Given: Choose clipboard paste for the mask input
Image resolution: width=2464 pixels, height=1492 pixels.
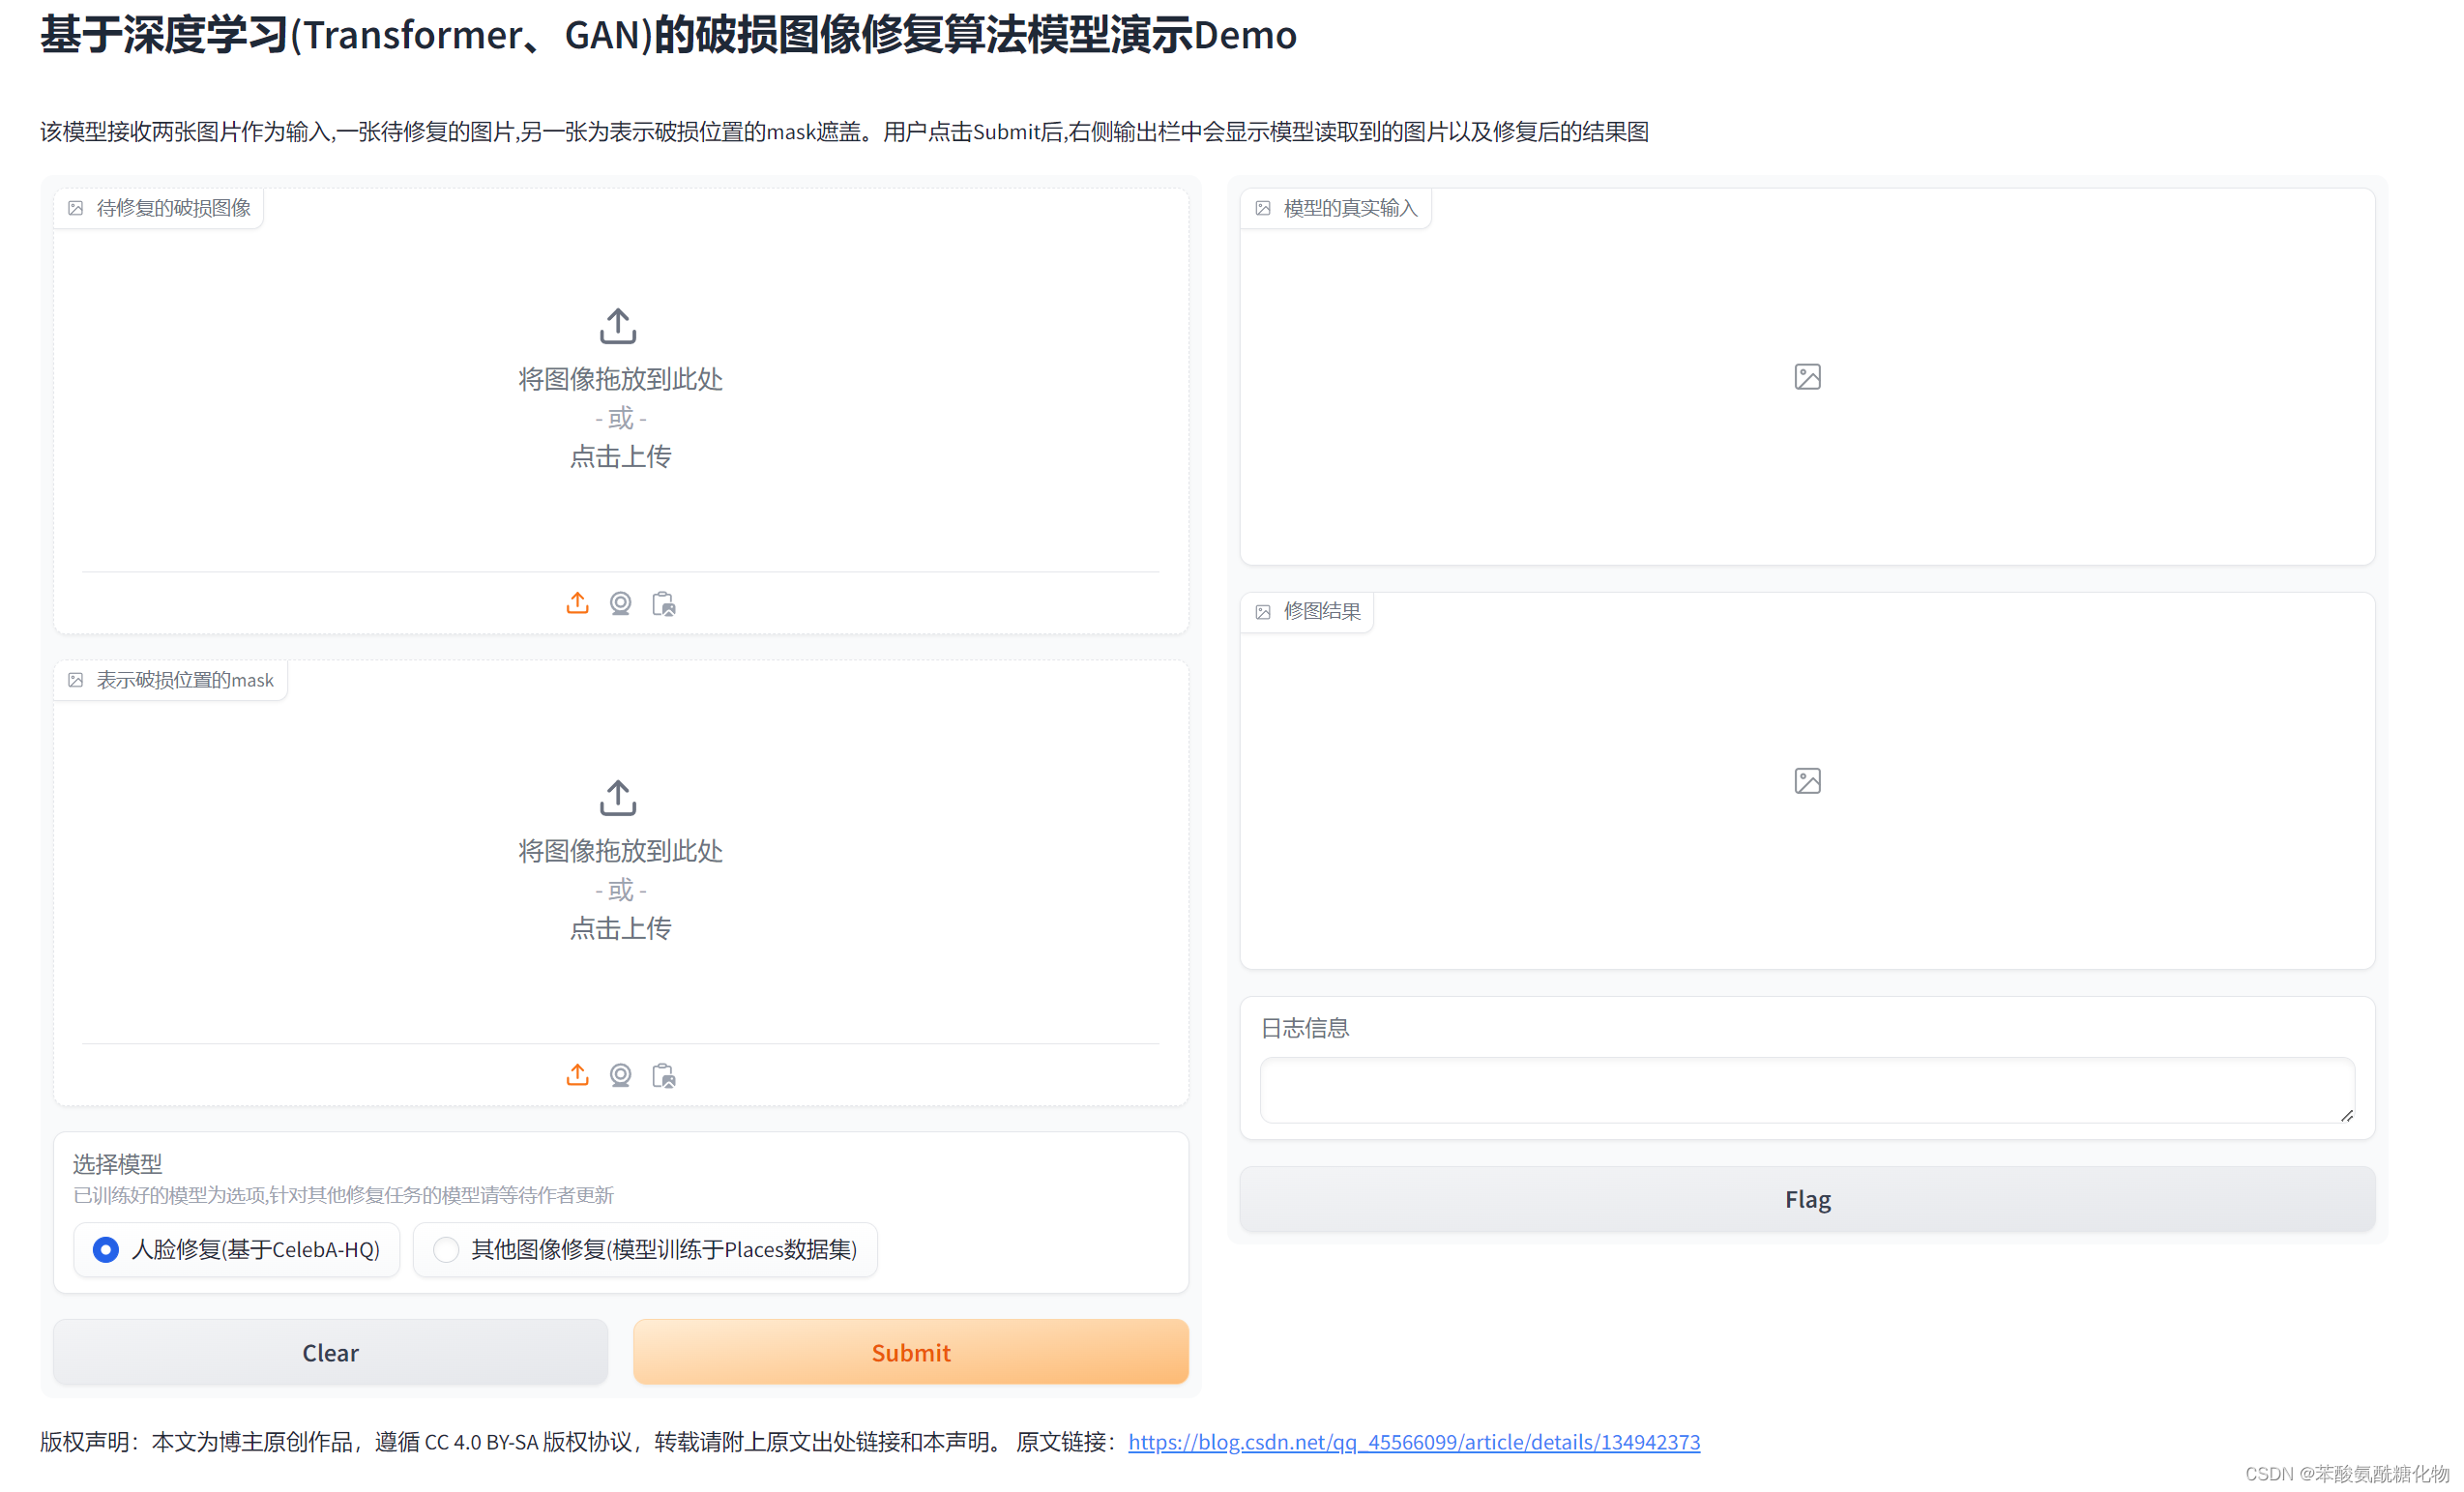Looking at the screenshot, I should click(663, 1076).
